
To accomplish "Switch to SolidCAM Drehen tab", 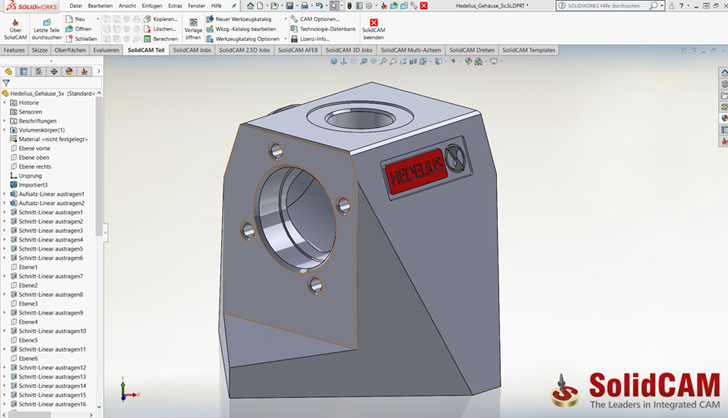I will tap(472, 50).
